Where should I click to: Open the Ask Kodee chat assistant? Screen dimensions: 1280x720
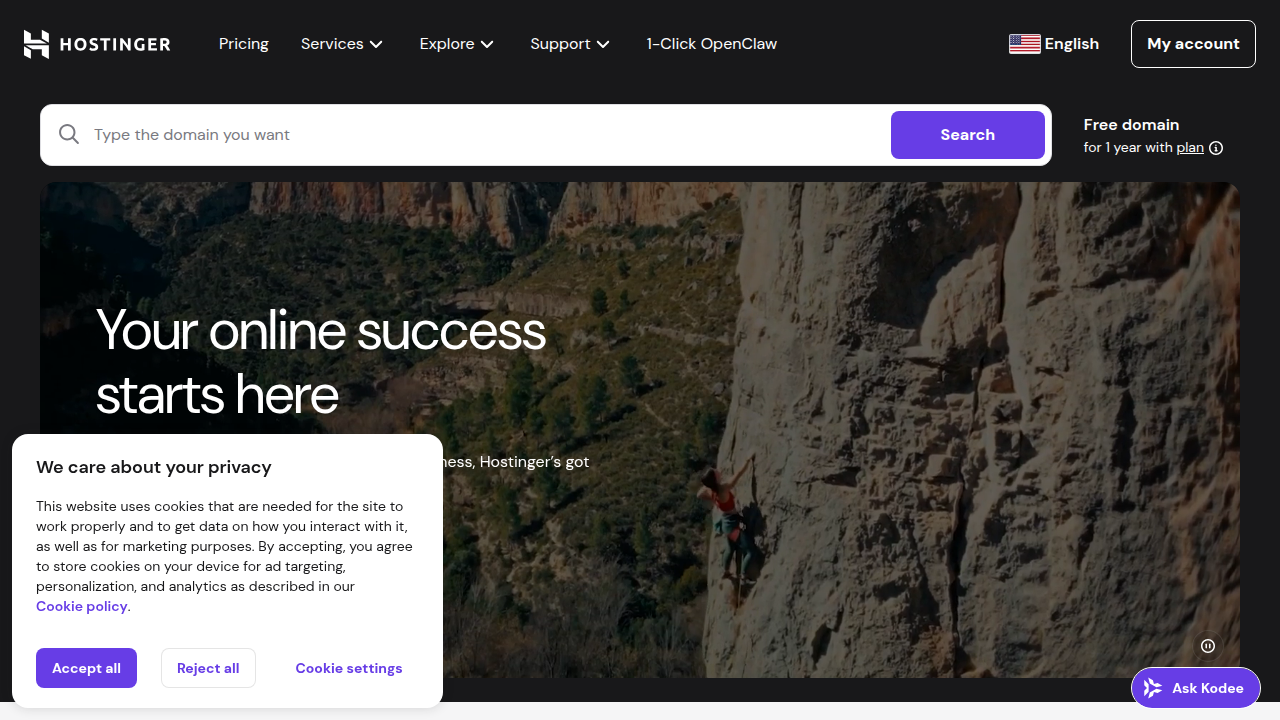click(x=1196, y=688)
